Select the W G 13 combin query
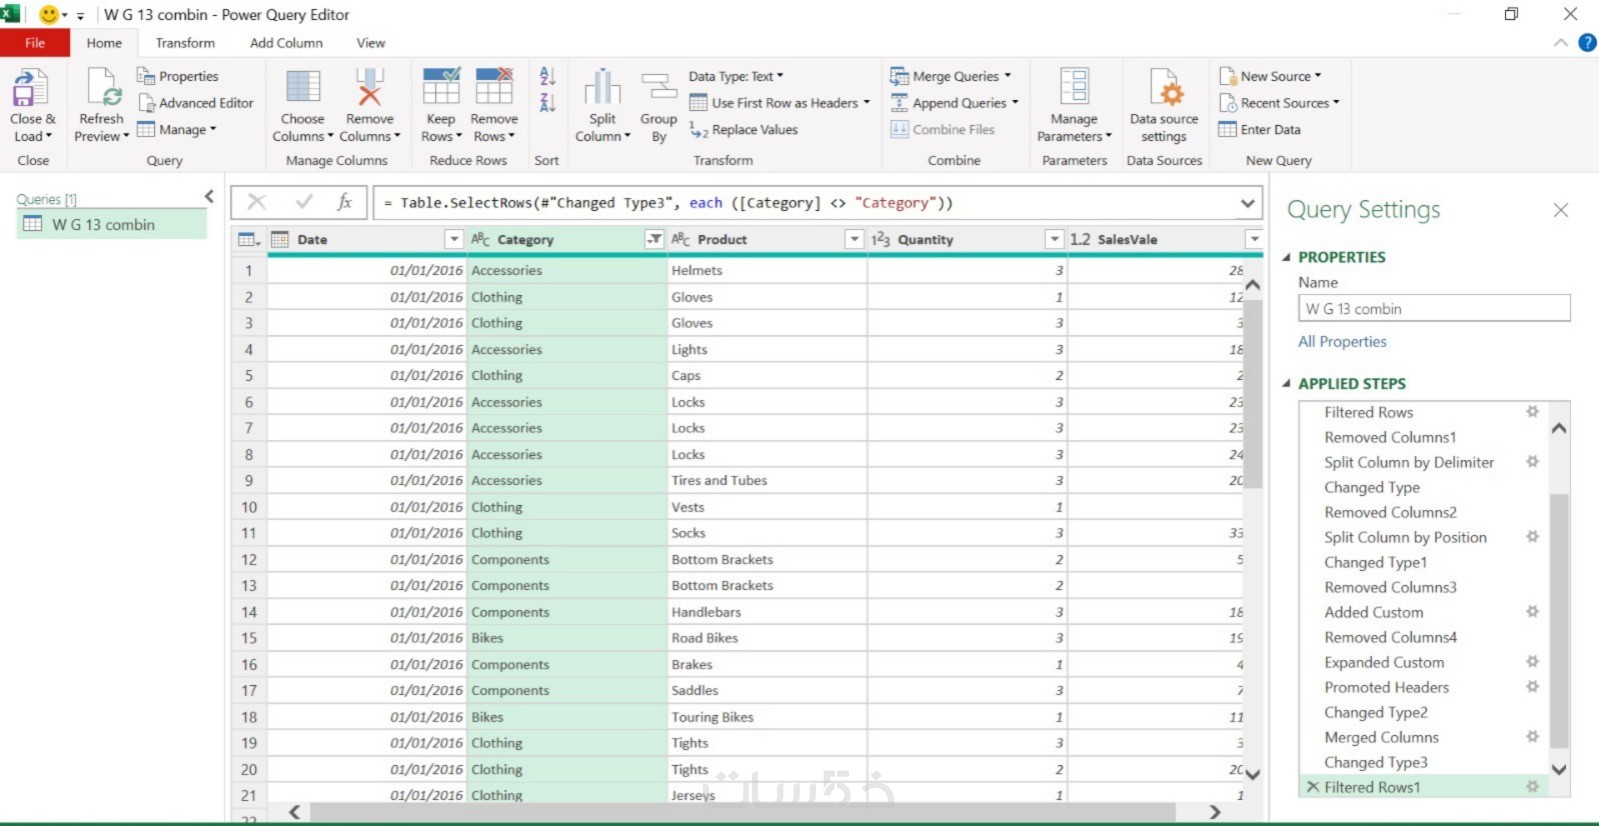Viewport: 1599px width, 826px height. pyautogui.click(x=112, y=225)
